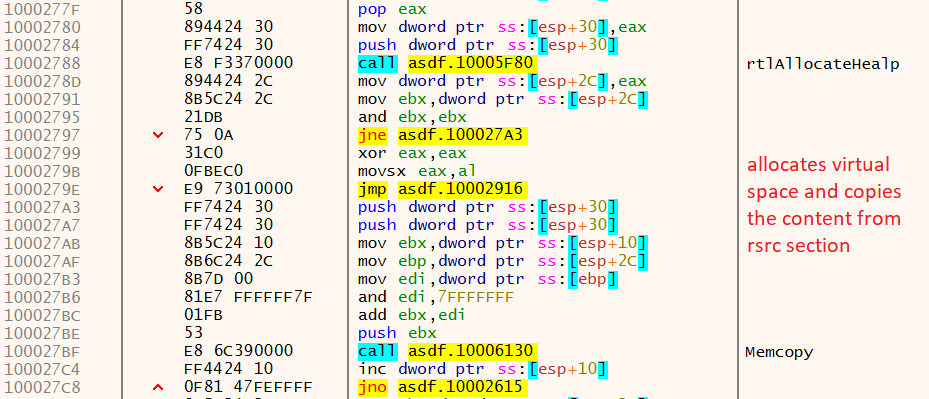929x399 pixels.
Task: Select address 100027BC
Action: pyautogui.click(x=42, y=315)
